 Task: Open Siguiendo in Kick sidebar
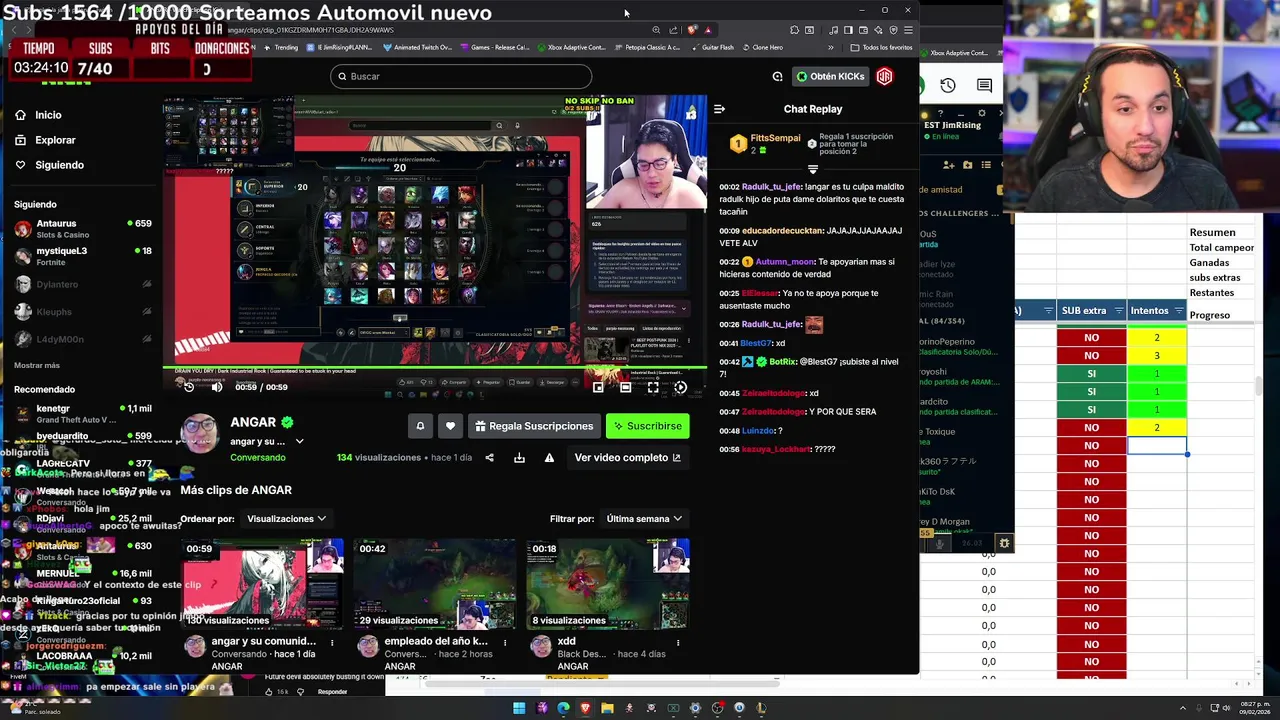coord(49,165)
